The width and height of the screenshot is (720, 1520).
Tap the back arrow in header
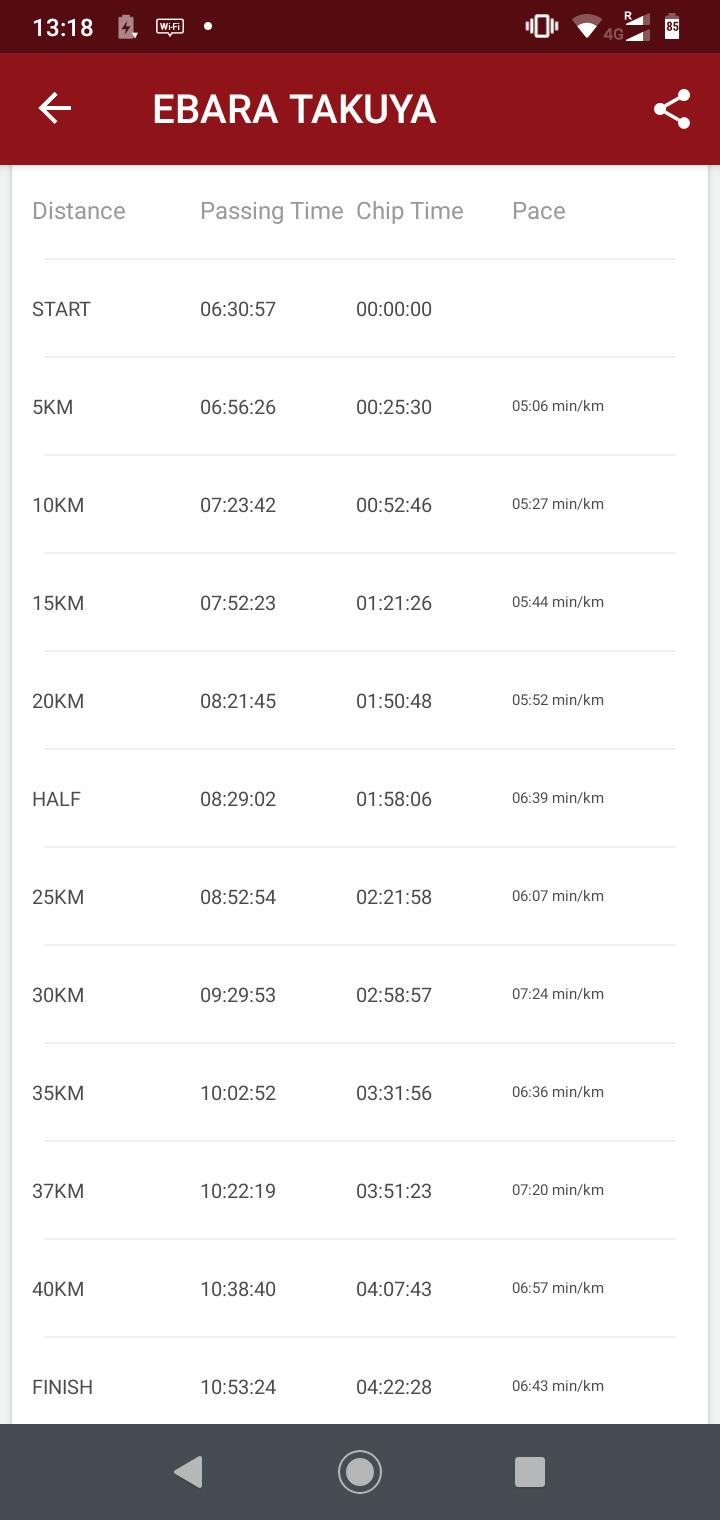[x=55, y=109]
